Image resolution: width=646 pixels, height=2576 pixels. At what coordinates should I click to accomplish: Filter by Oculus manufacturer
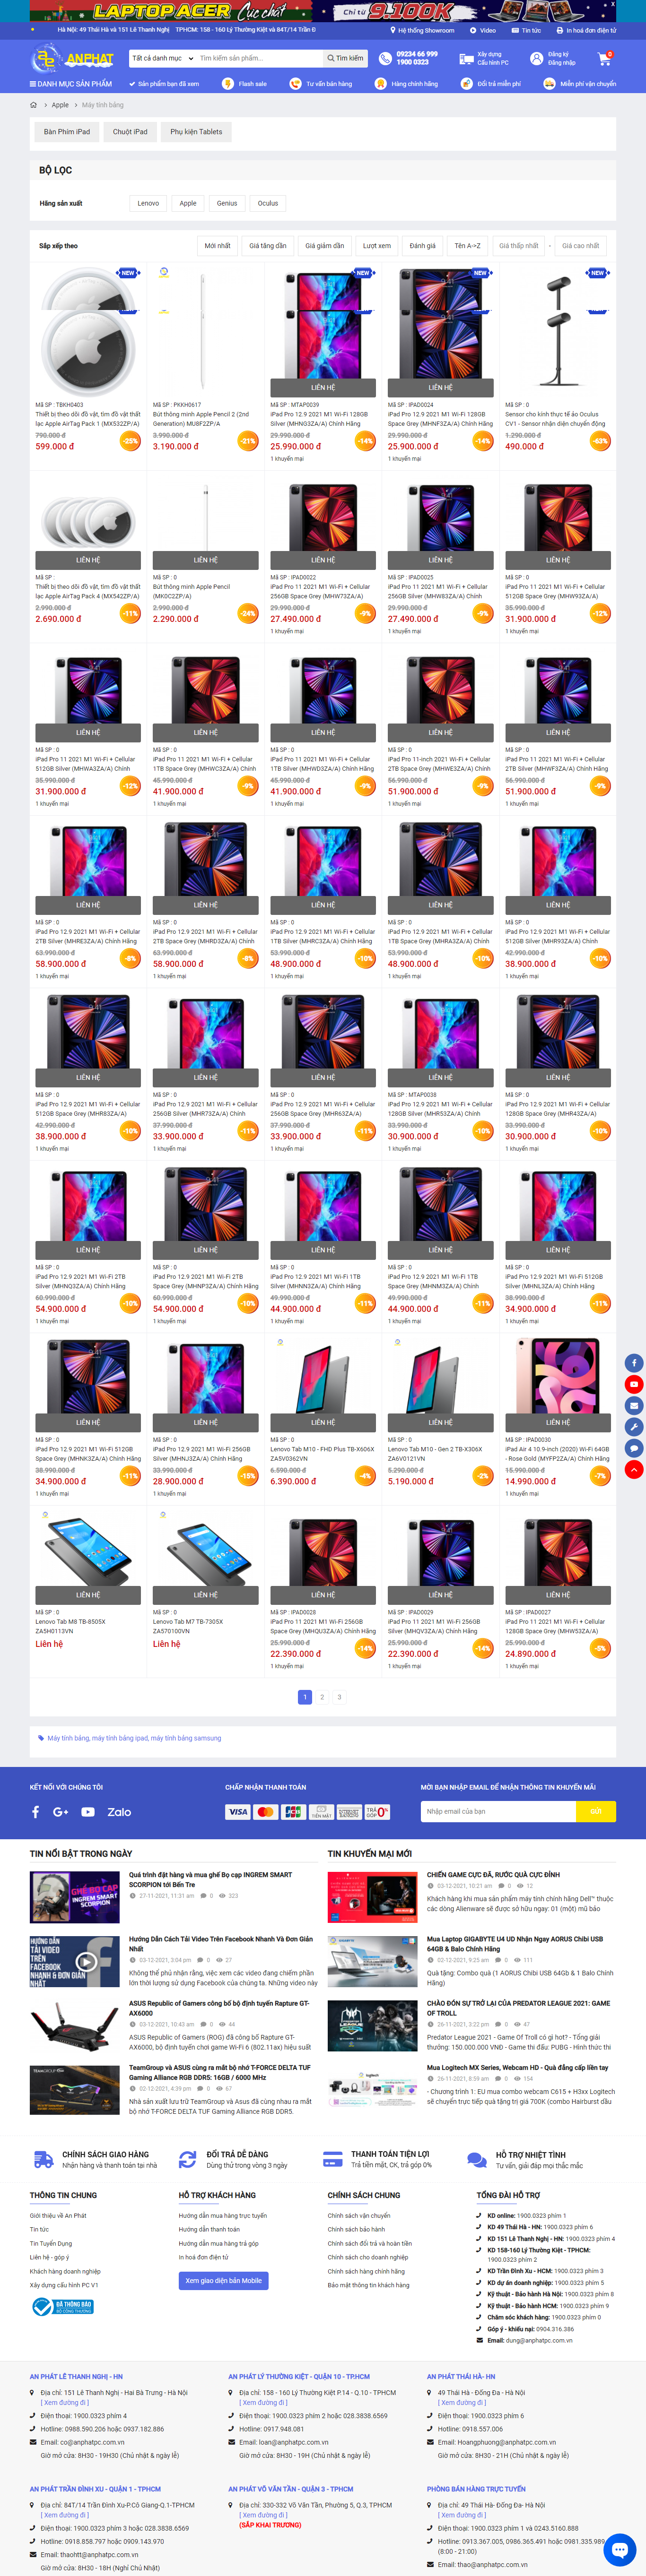click(268, 203)
